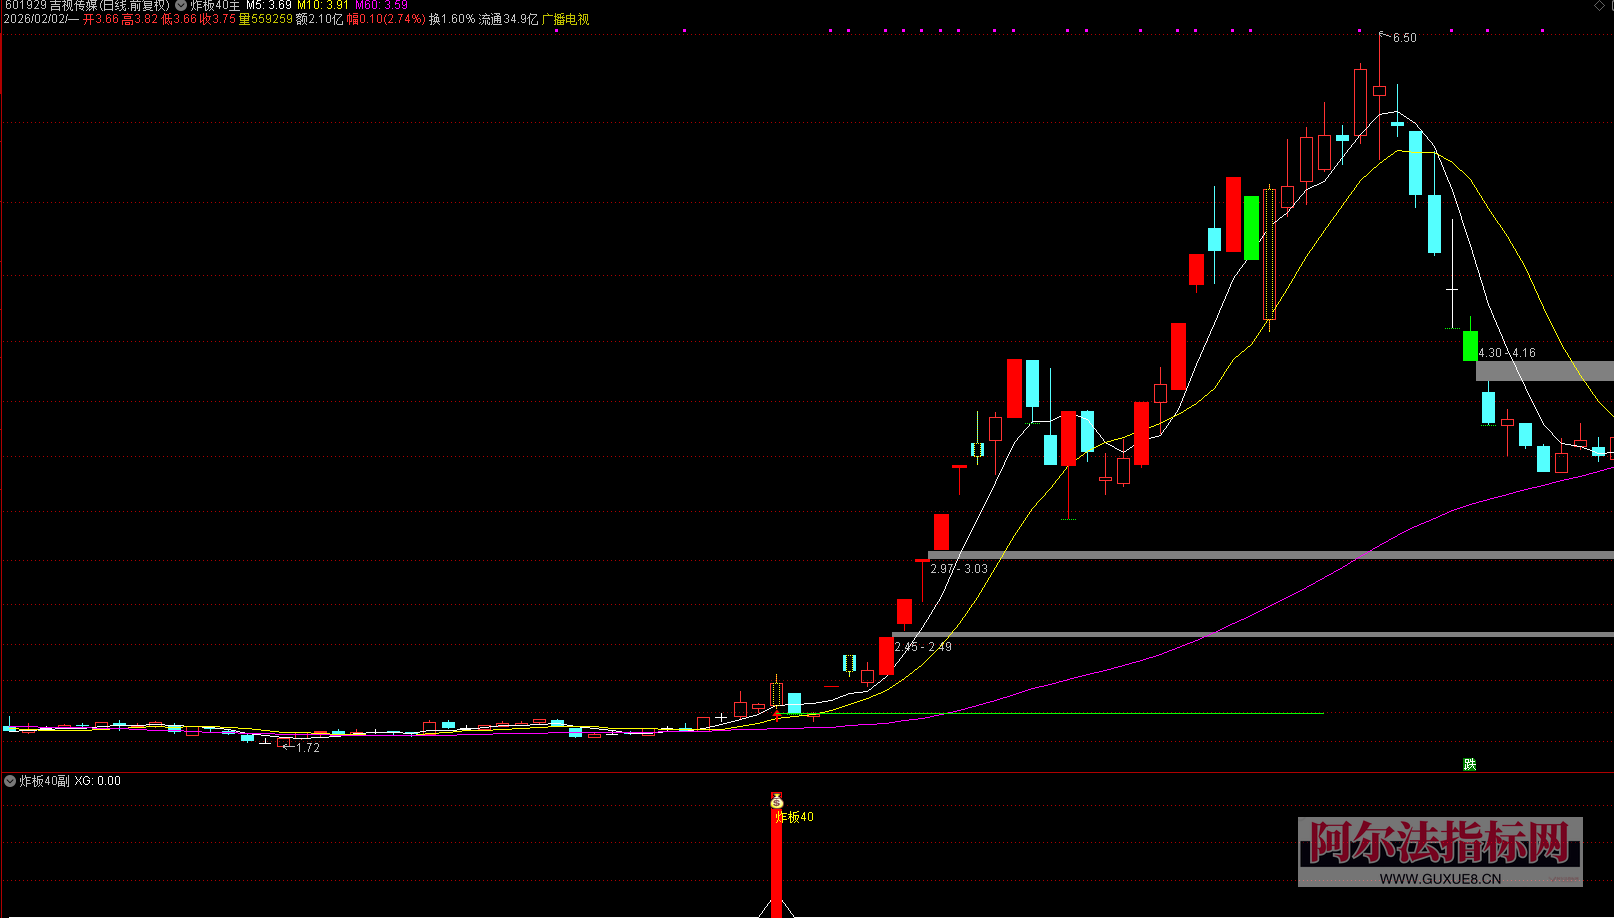The width and height of the screenshot is (1614, 918).
Task: Select the M10 moving average label
Action: coord(322,6)
